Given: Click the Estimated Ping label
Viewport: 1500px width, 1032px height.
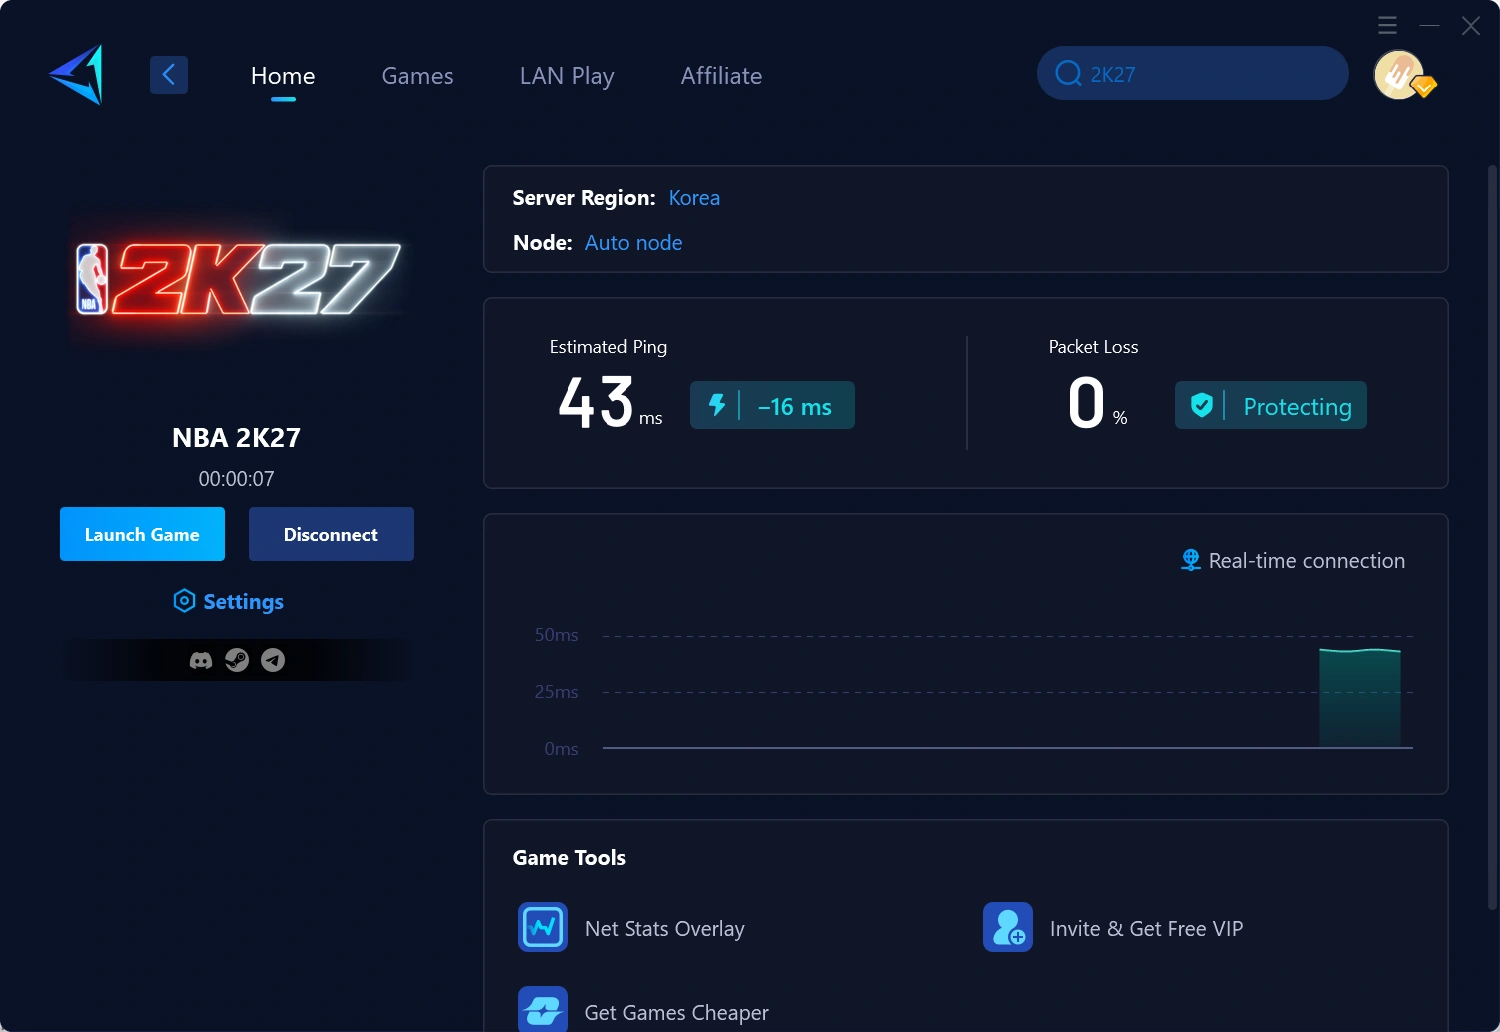Looking at the screenshot, I should click(608, 347).
